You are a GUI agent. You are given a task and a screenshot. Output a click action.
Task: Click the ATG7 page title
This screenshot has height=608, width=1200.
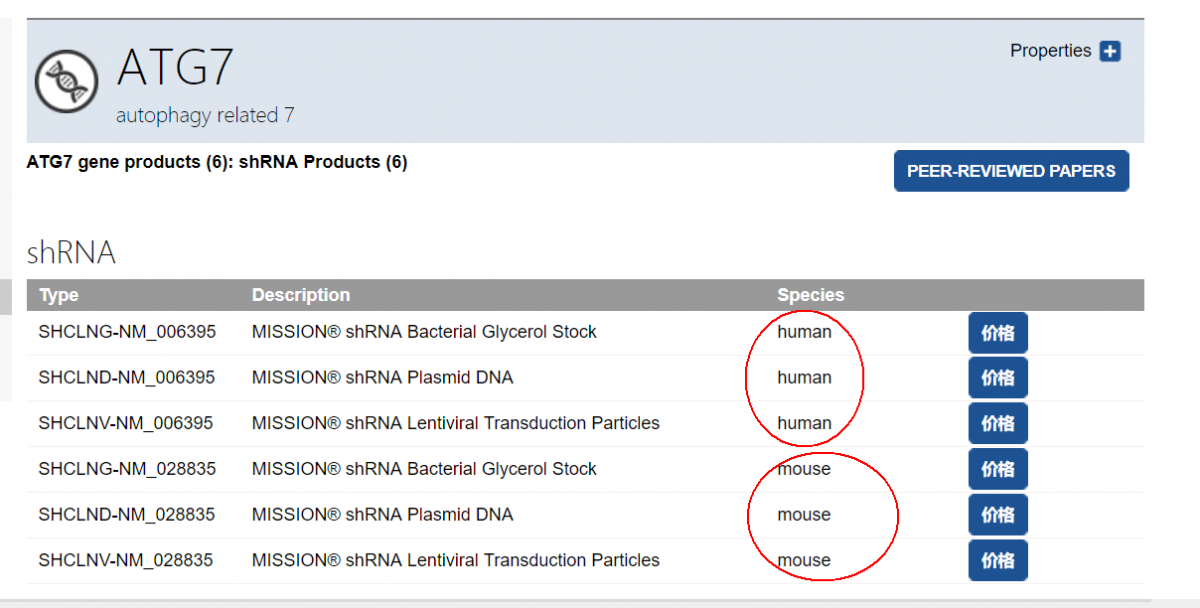pyautogui.click(x=175, y=68)
